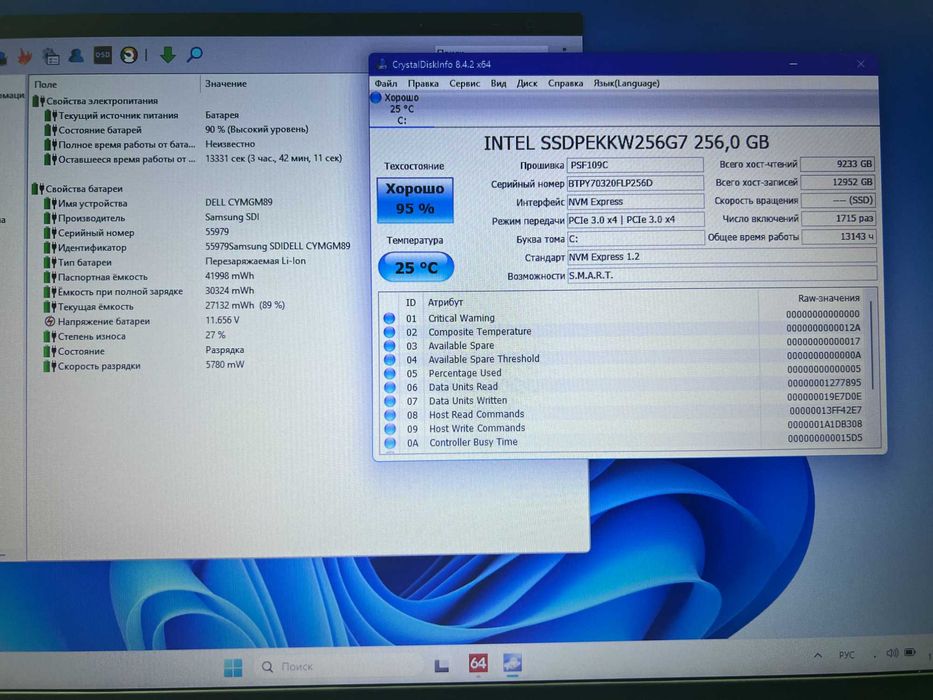Select the Свойства электропитания group row
933x700 pixels.
coord(95,101)
